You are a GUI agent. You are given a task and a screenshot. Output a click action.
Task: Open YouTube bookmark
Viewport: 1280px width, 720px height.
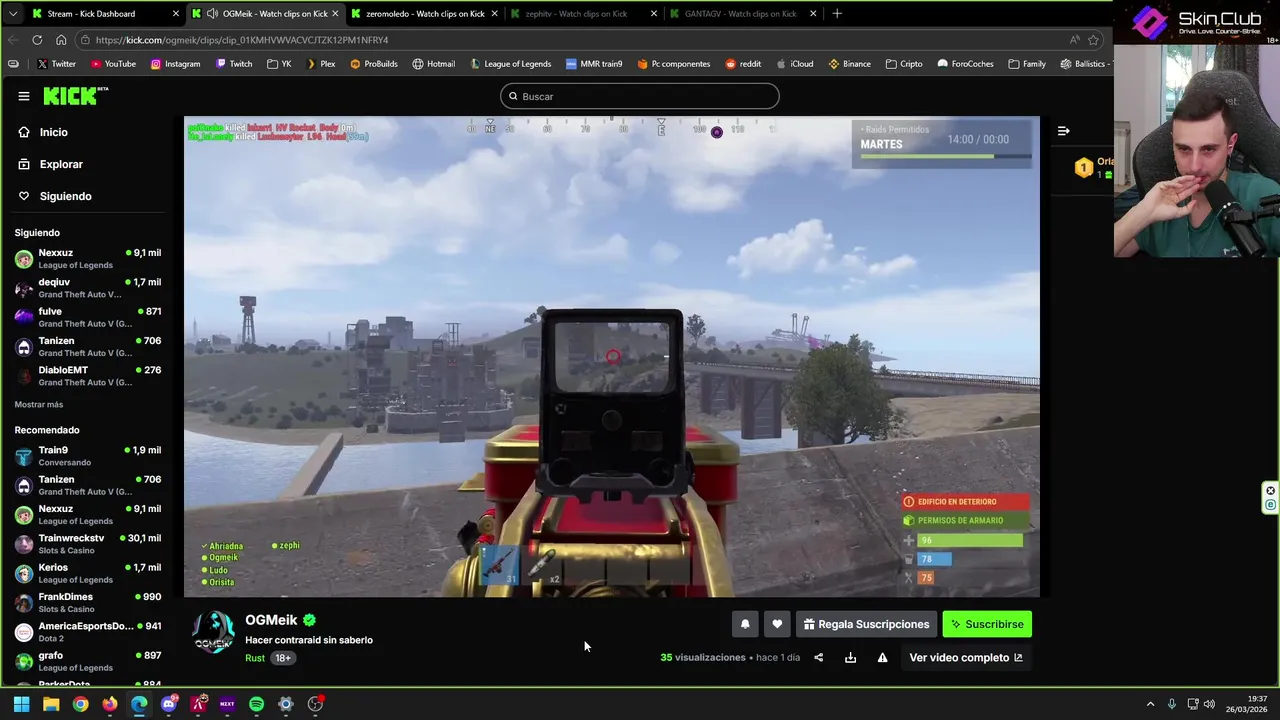pos(113,64)
